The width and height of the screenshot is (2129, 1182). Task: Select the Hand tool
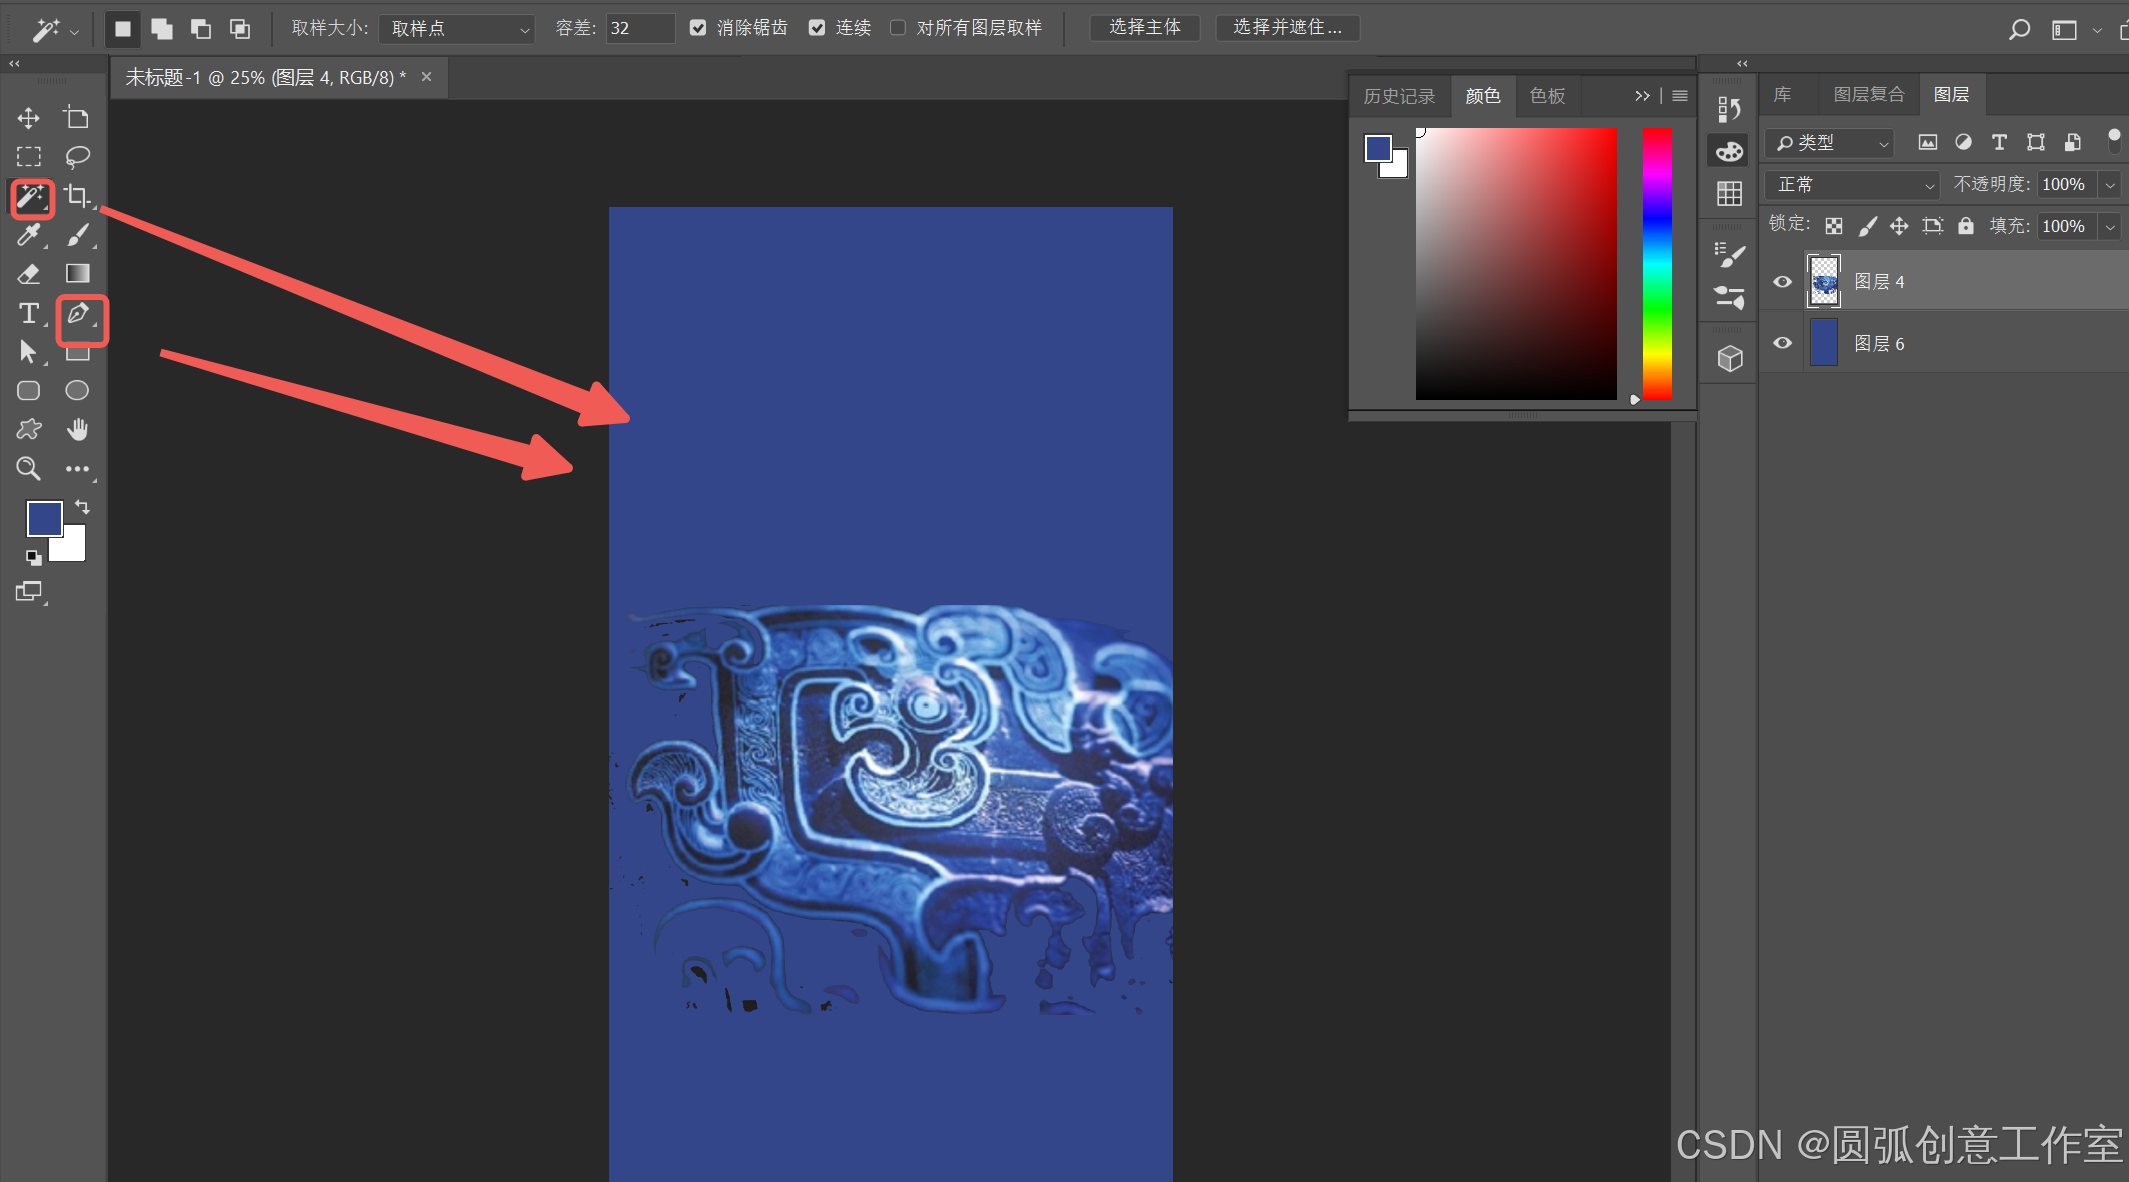(77, 430)
